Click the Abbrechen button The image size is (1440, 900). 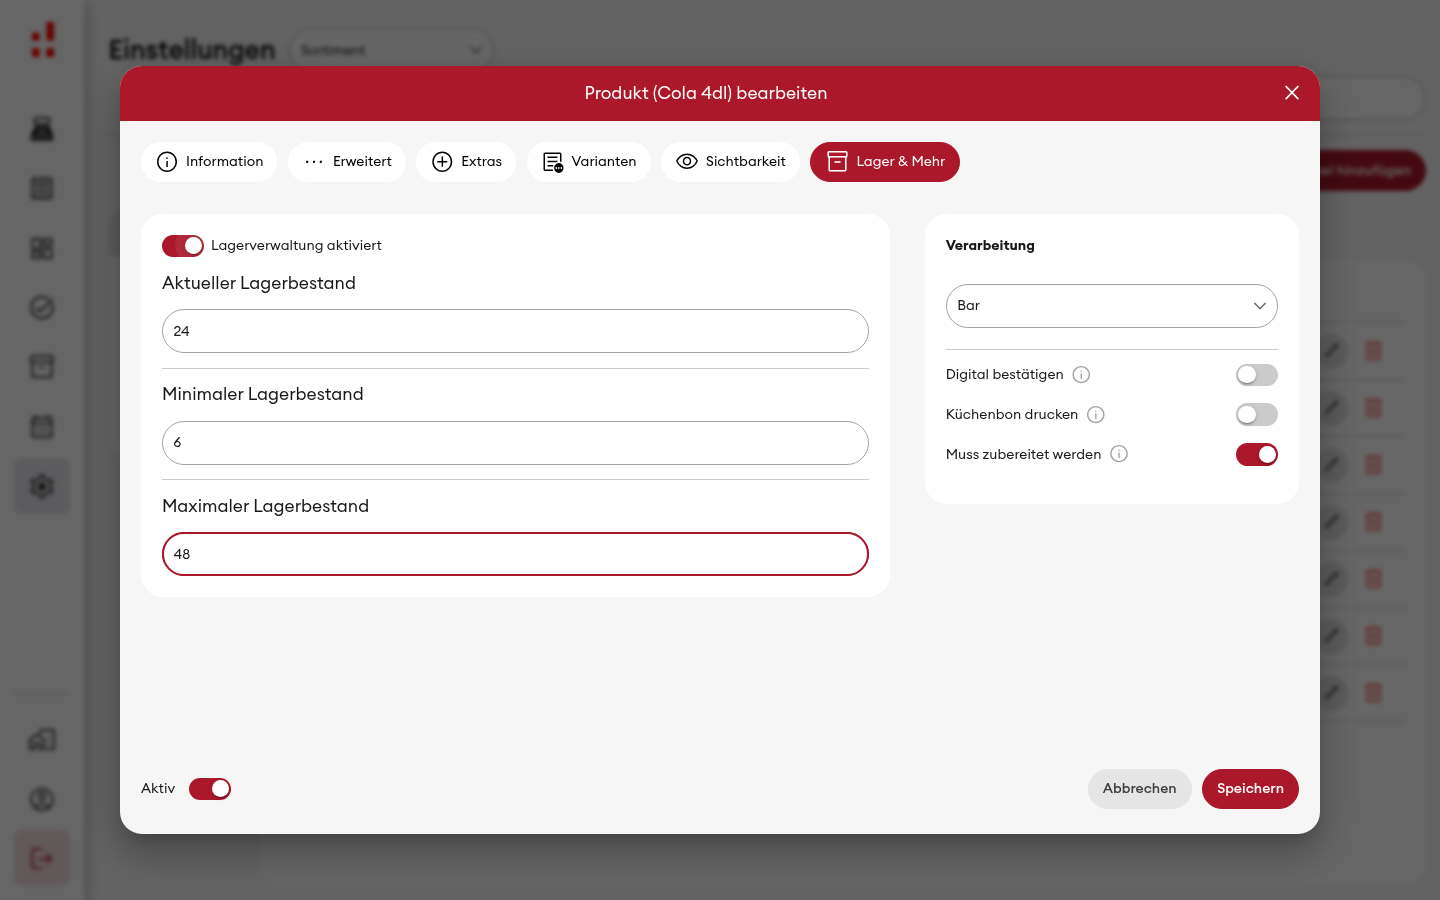coord(1139,789)
